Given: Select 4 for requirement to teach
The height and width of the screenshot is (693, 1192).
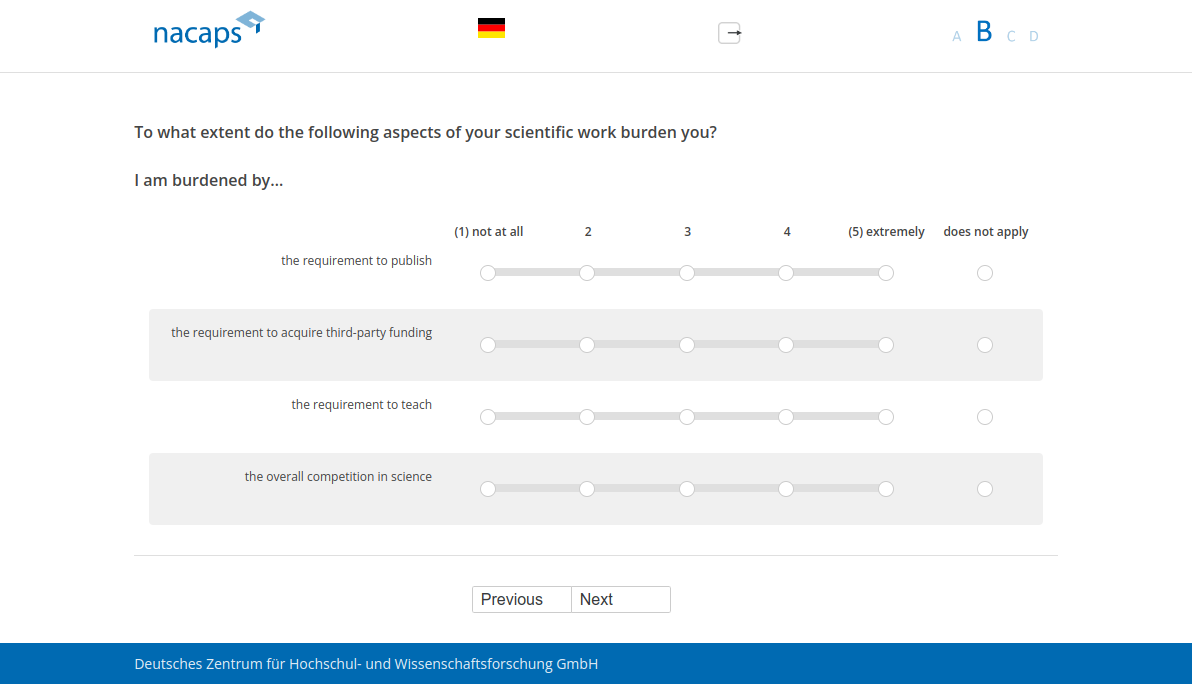Looking at the screenshot, I should coord(786,417).
